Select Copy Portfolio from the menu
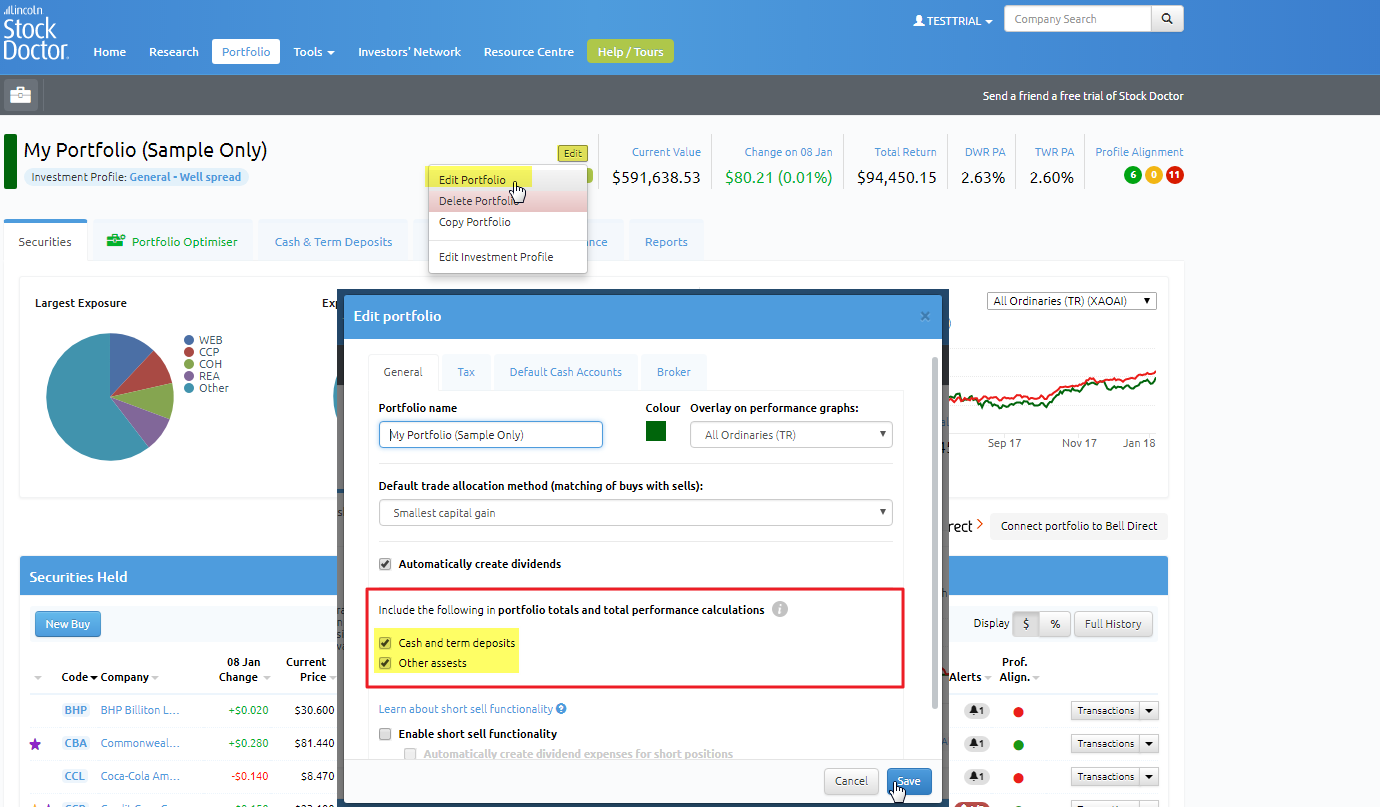1380x807 pixels. tap(508, 222)
